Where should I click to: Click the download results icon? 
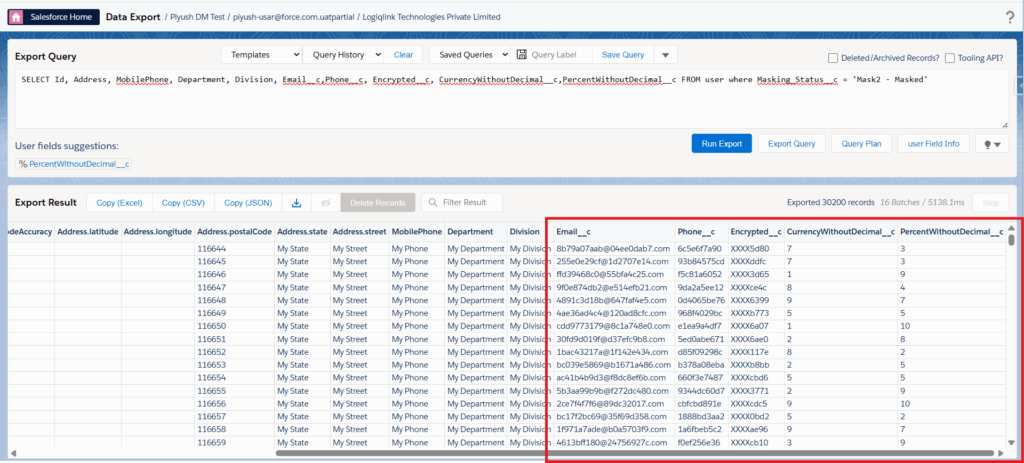click(296, 203)
